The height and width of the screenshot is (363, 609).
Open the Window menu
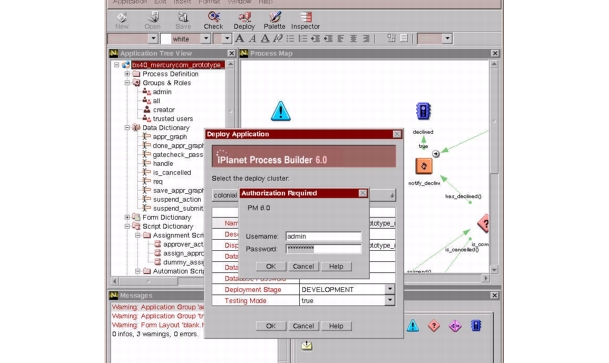[x=239, y=2]
